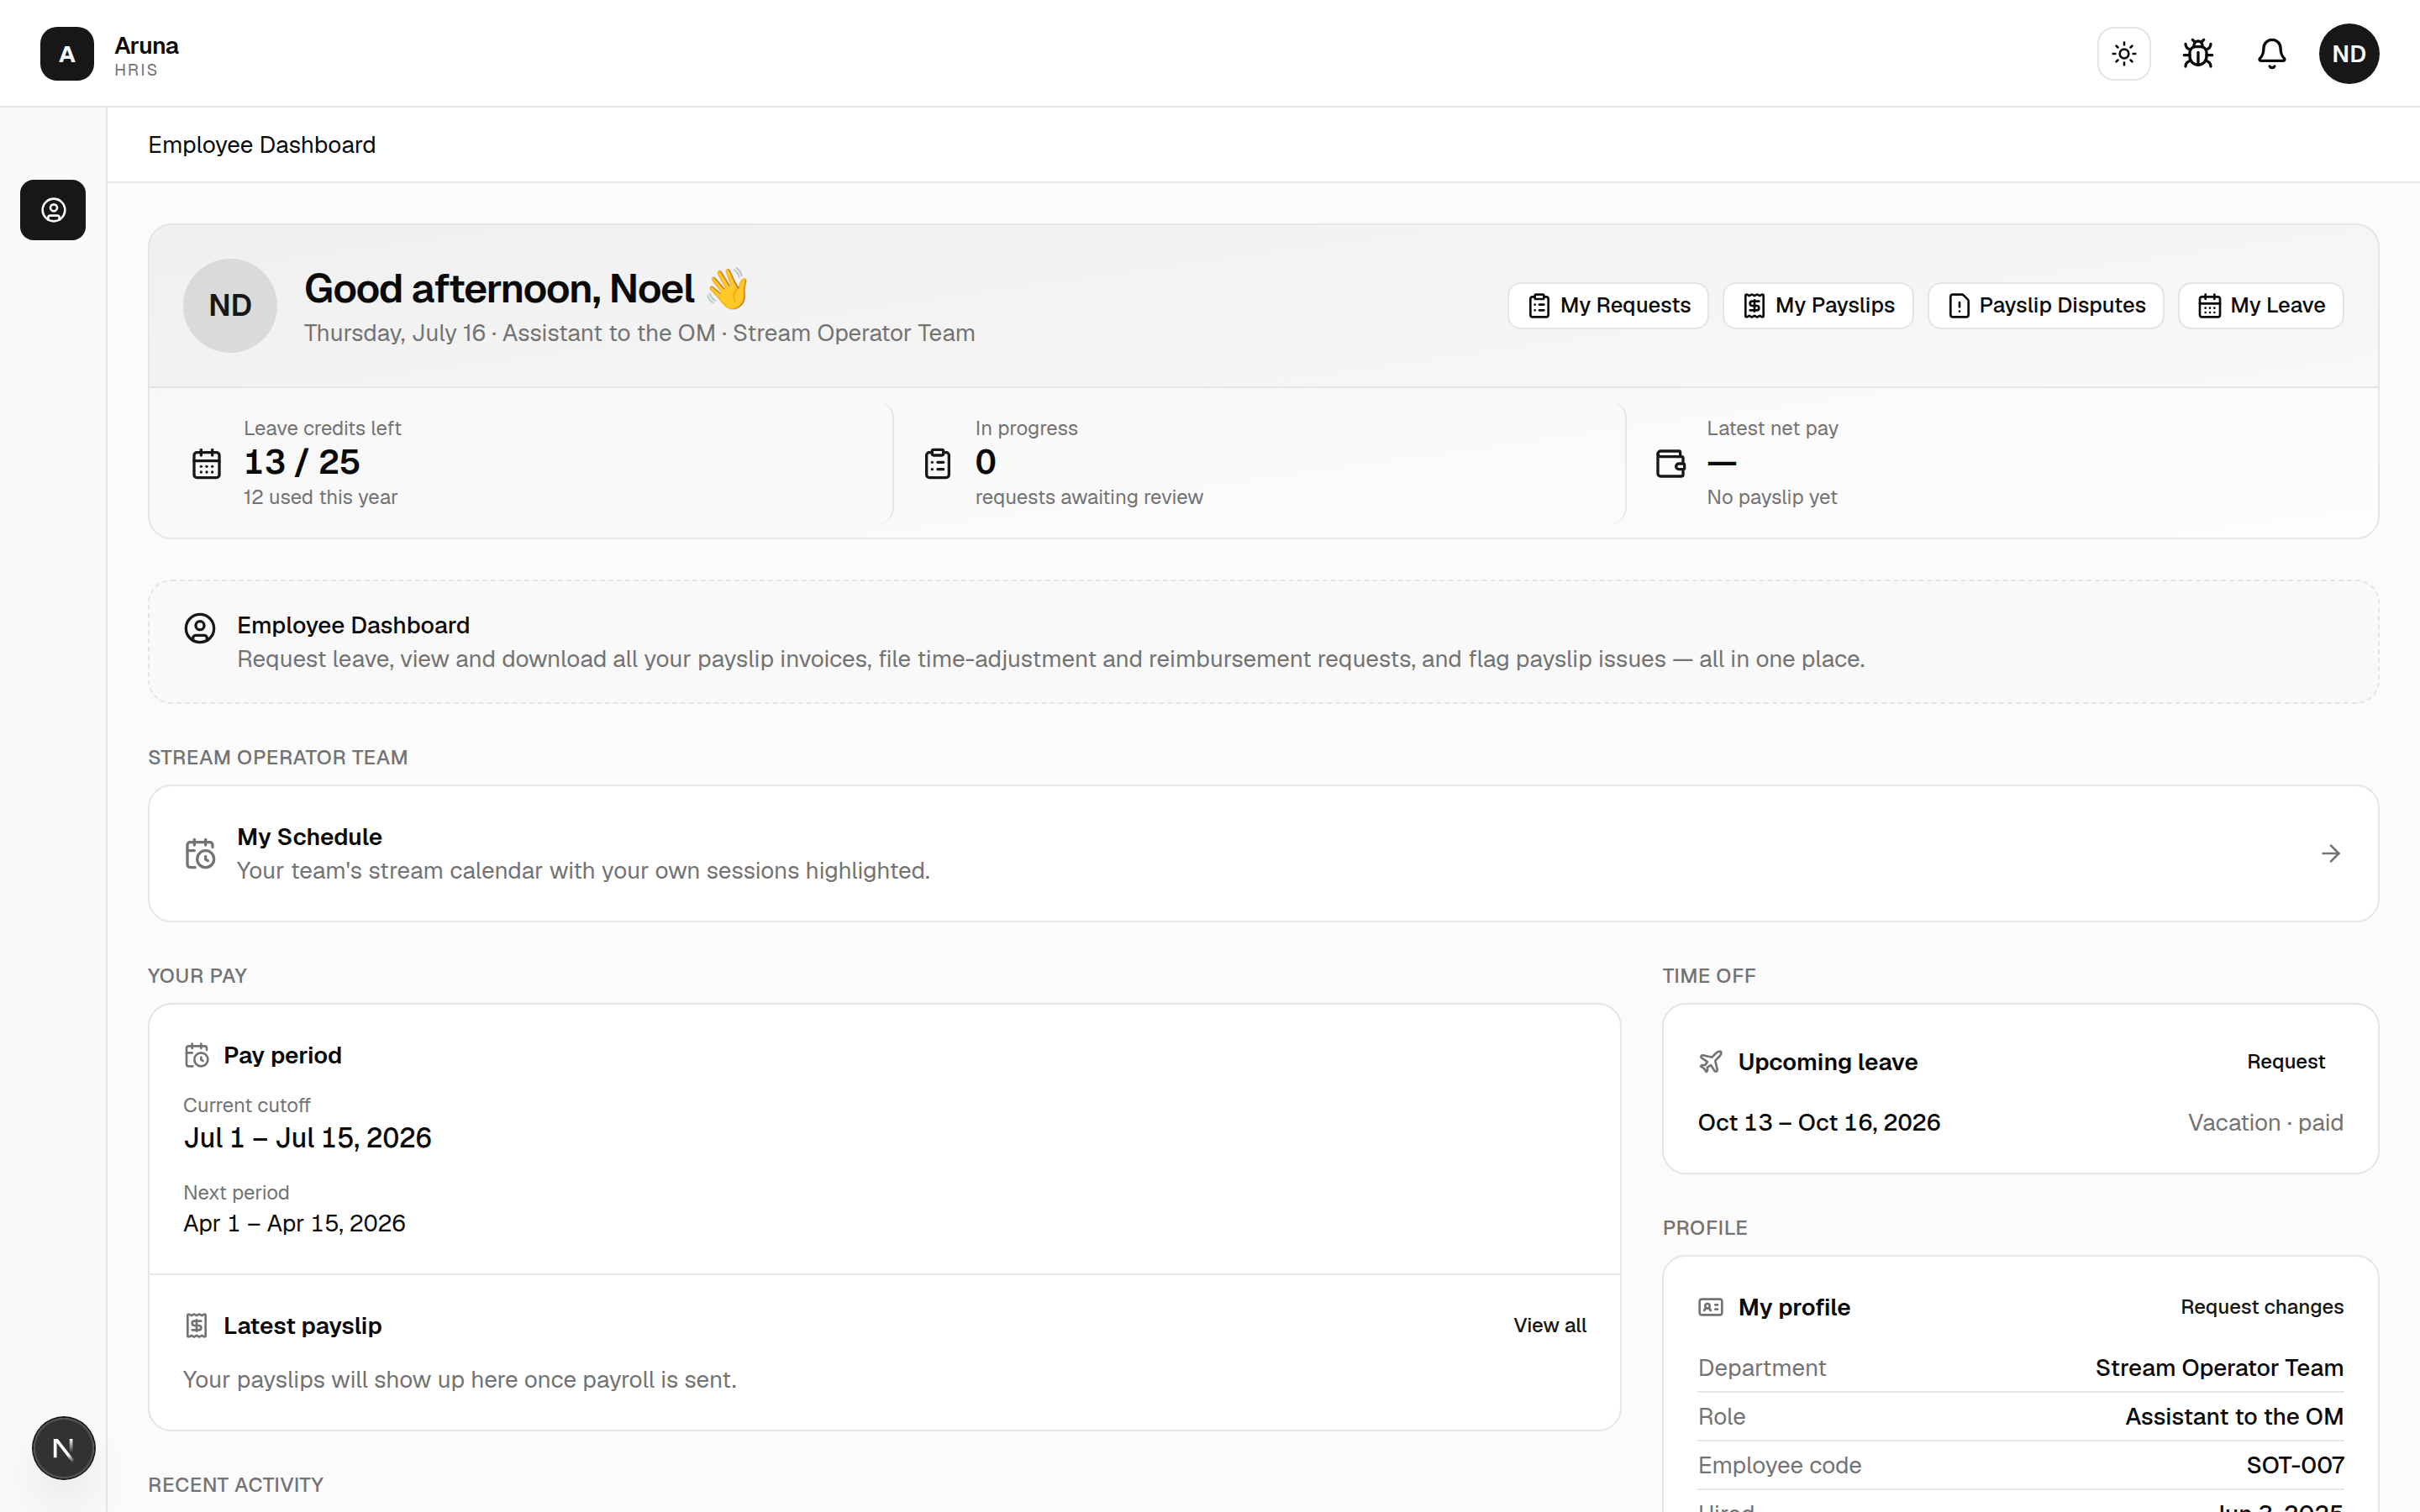This screenshot has width=2420, height=1512.
Task: Click the 'Oct 13 – Oct 16, 2026' leave entry
Action: 1819,1122
